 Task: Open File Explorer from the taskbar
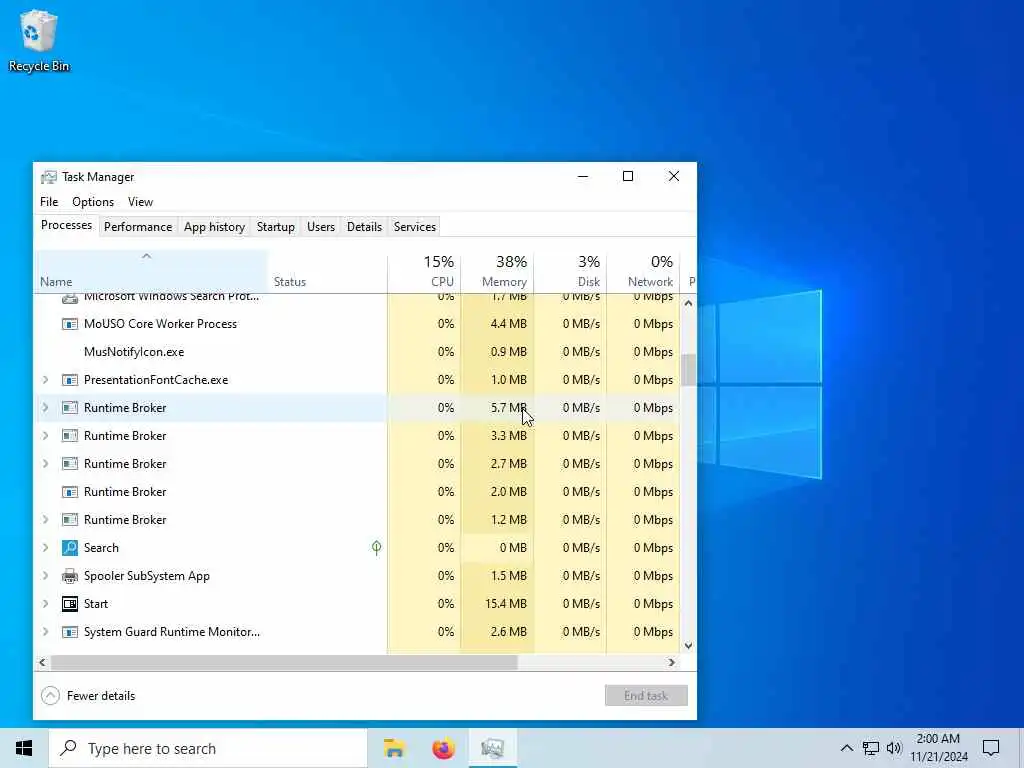pos(394,748)
